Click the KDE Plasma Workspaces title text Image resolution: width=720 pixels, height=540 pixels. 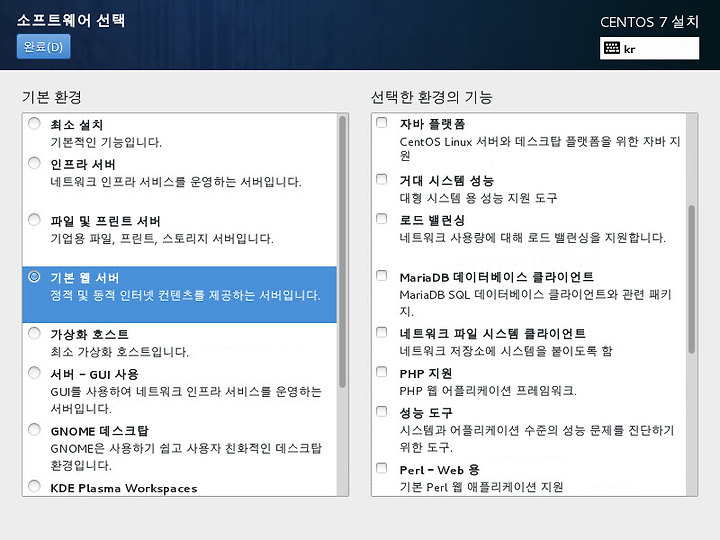coord(124,488)
